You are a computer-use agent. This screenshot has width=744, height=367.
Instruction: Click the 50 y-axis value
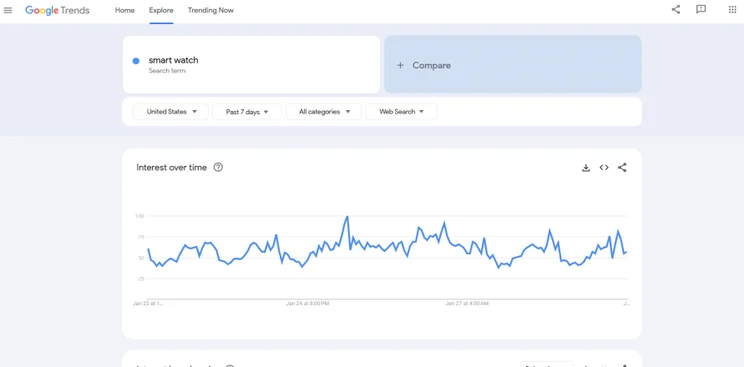(x=140, y=258)
